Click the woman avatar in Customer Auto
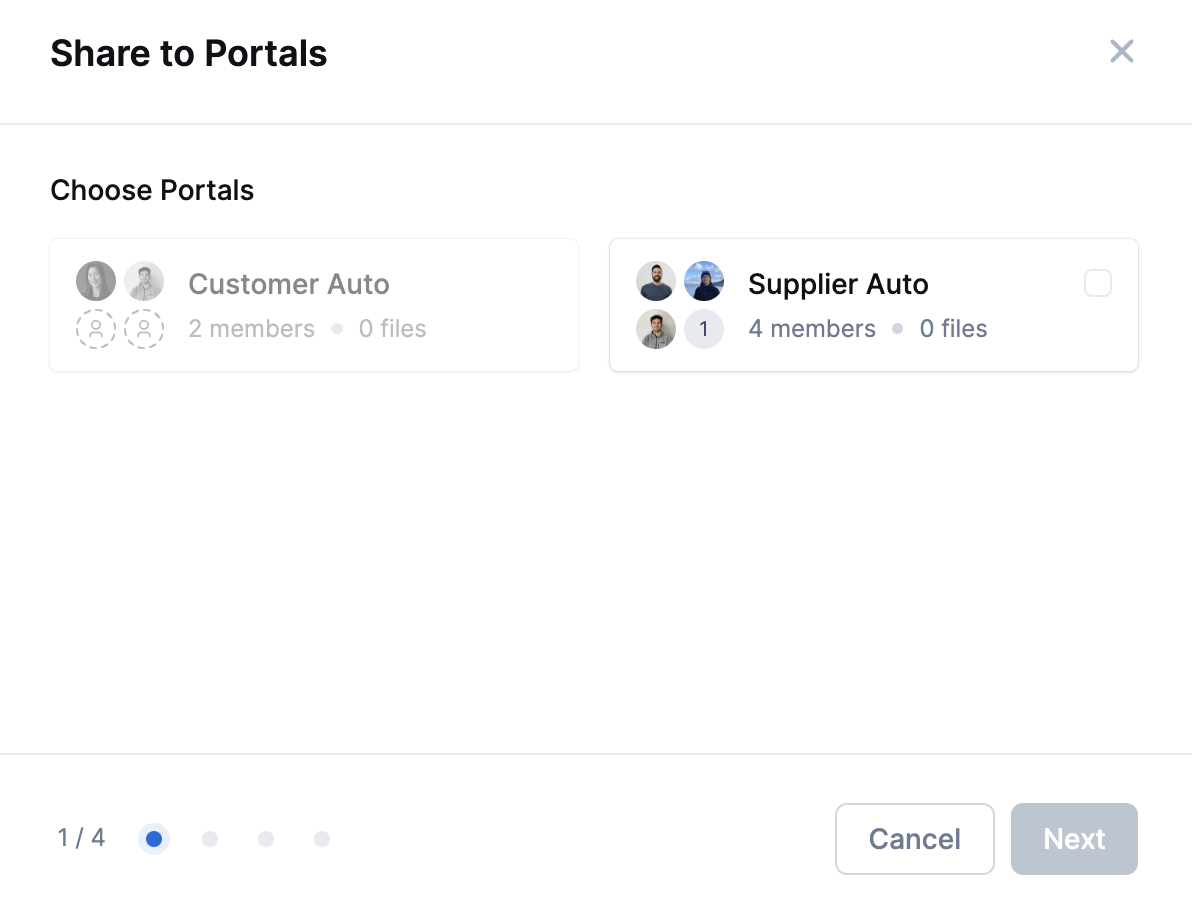 pos(96,282)
